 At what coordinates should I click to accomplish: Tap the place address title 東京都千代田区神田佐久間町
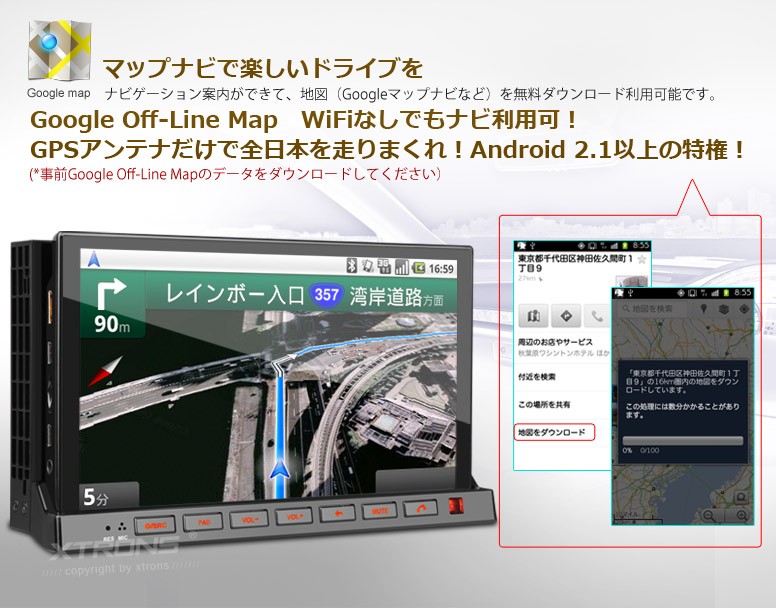coord(575,263)
